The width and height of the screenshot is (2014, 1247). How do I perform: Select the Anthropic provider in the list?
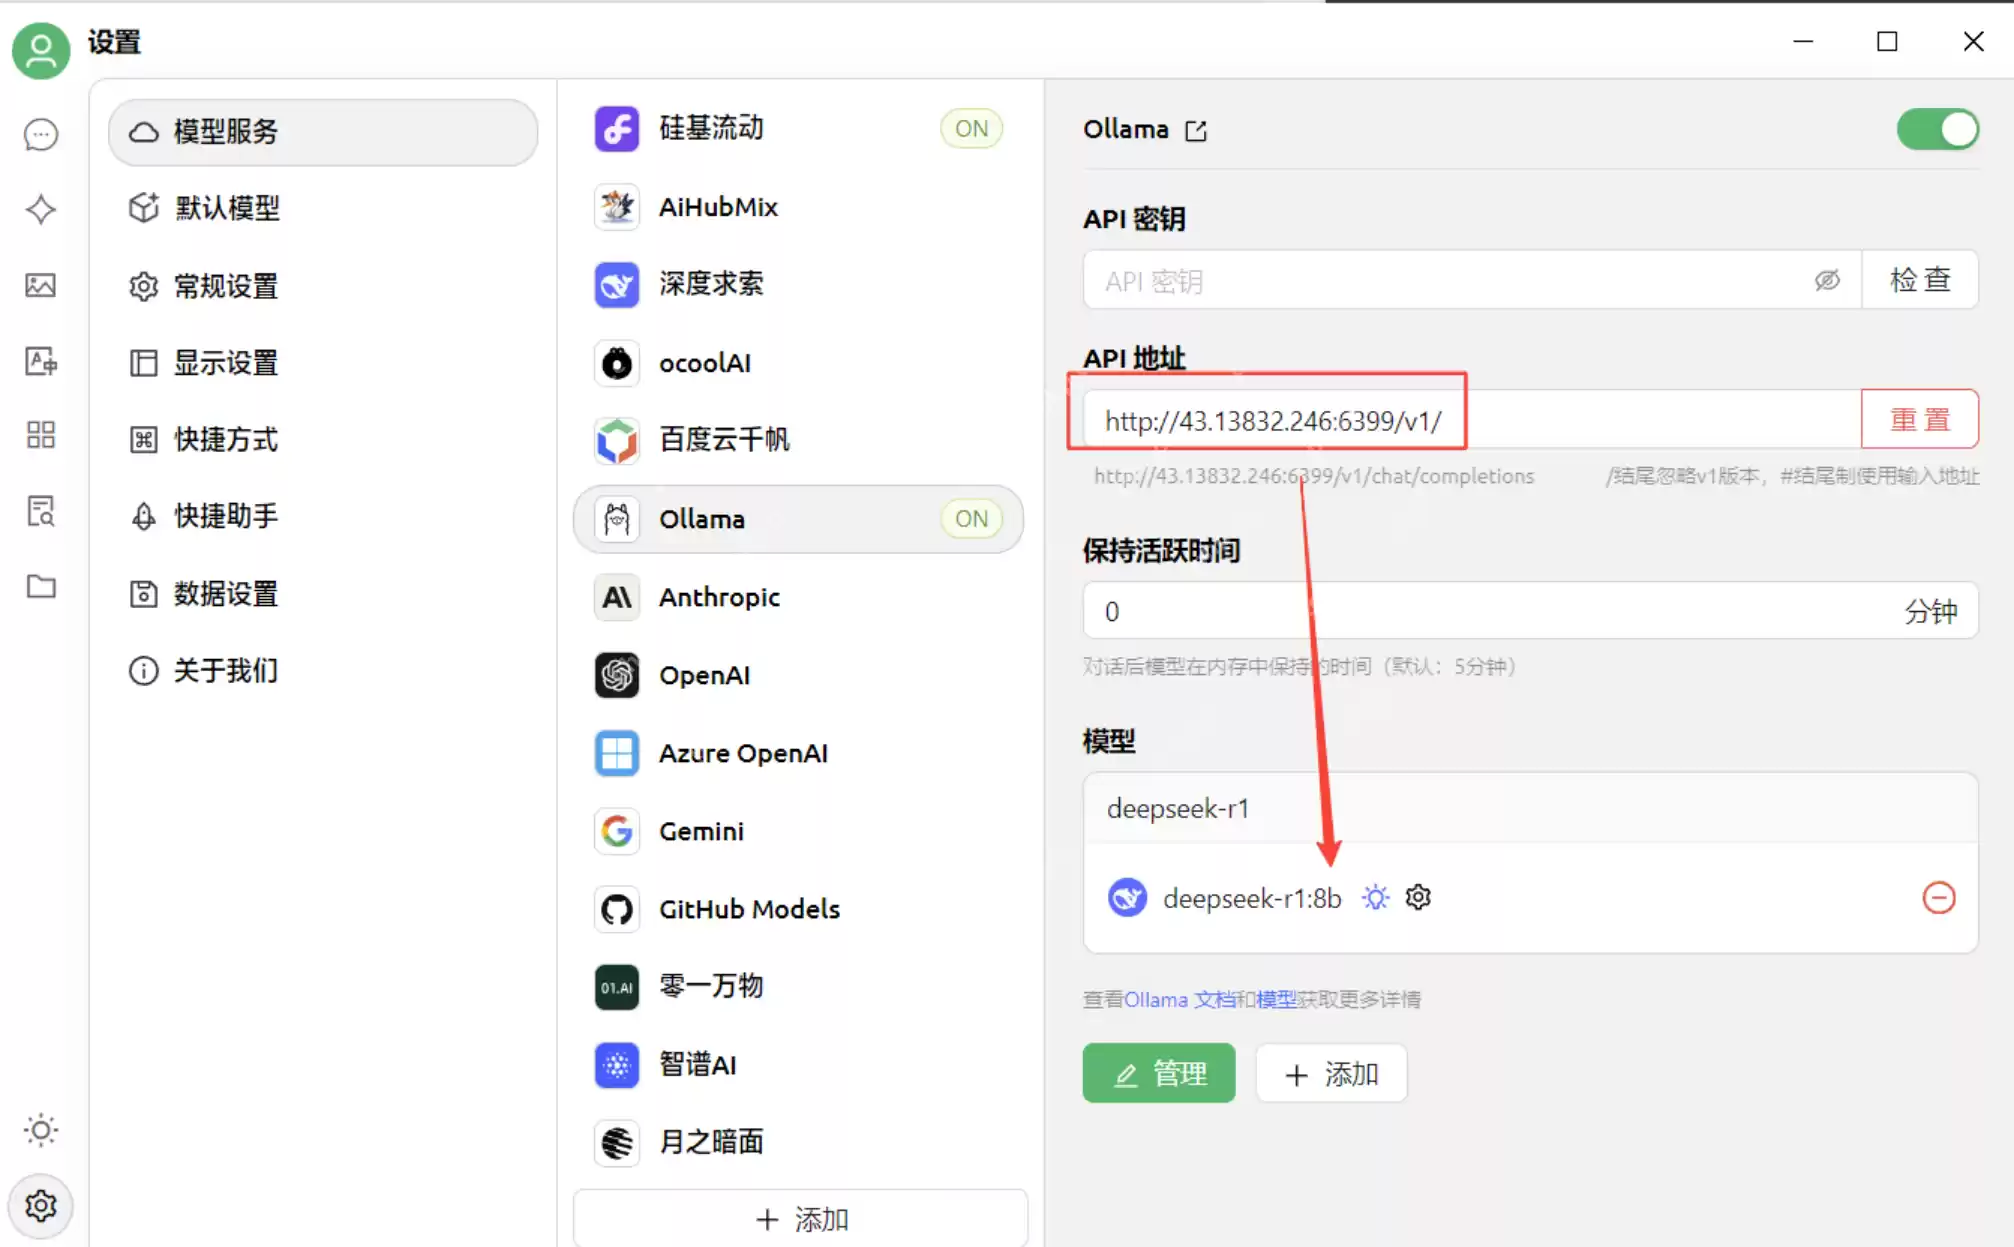(x=718, y=597)
